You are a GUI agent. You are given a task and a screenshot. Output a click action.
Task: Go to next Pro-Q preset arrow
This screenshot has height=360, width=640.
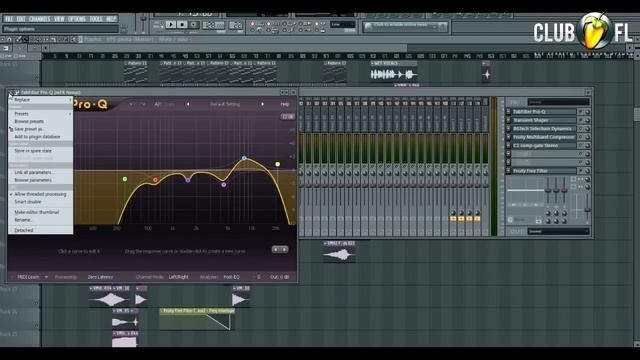coord(262,104)
